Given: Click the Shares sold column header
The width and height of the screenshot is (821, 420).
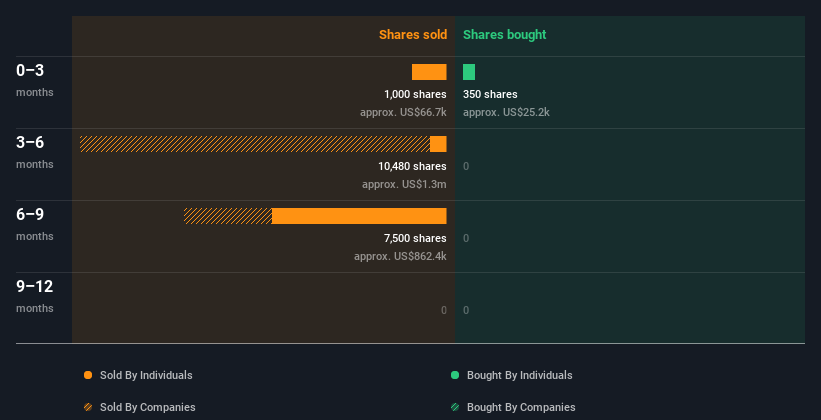Looking at the screenshot, I should point(412,35).
